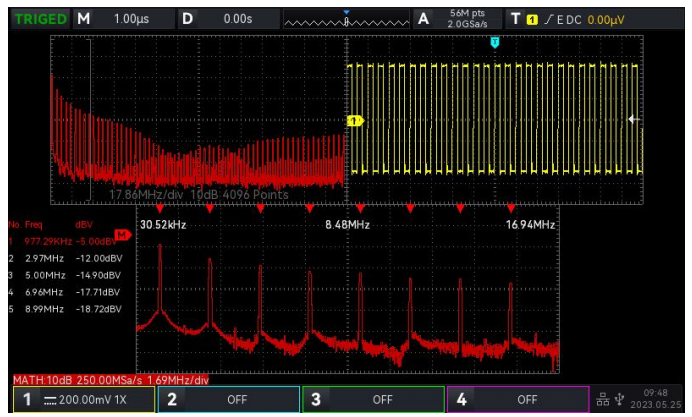
Task: Click the rising edge trigger slope icon
Action: point(549,19)
